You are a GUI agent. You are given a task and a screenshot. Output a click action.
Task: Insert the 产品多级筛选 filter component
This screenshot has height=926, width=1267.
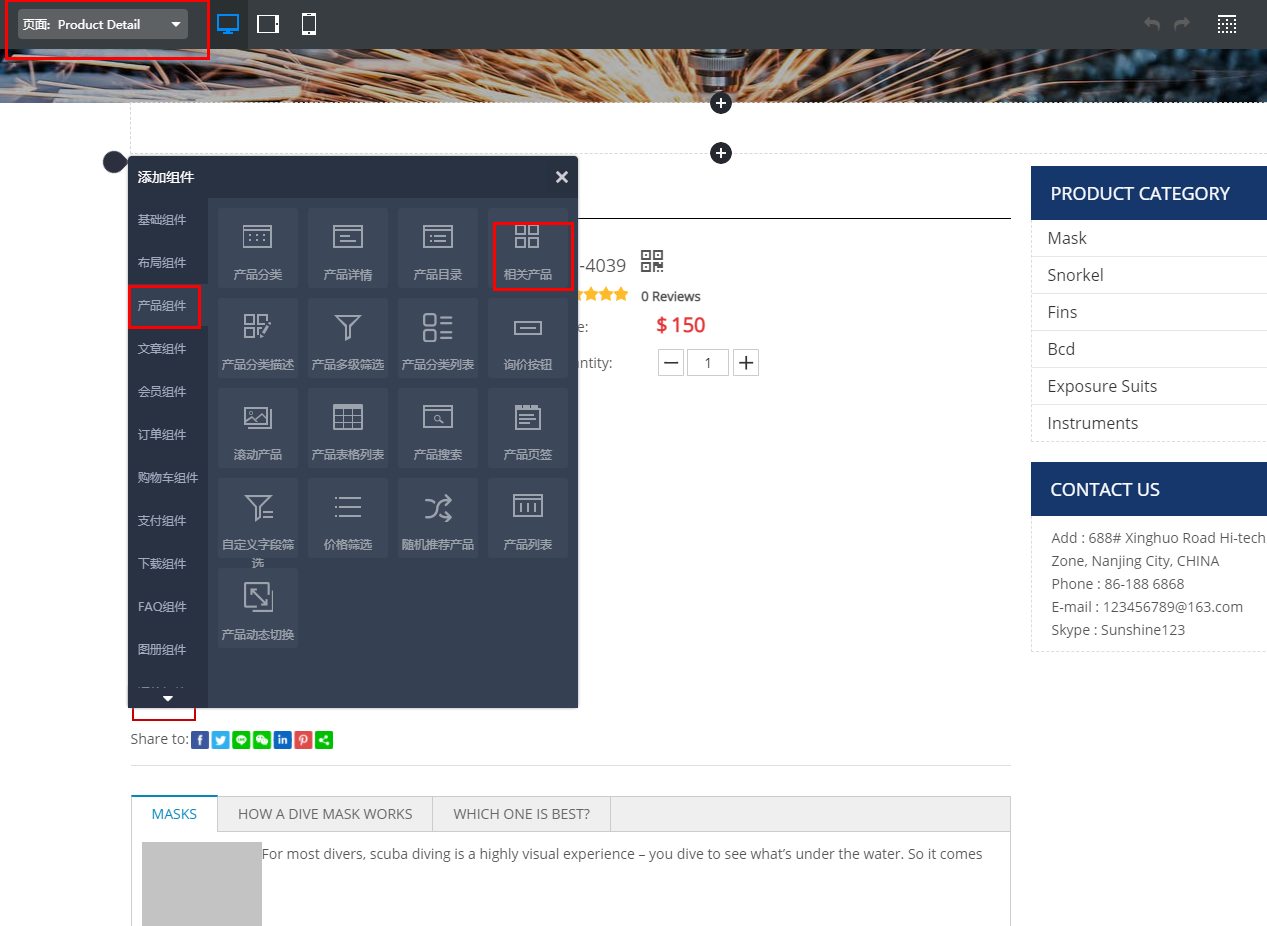pos(347,338)
